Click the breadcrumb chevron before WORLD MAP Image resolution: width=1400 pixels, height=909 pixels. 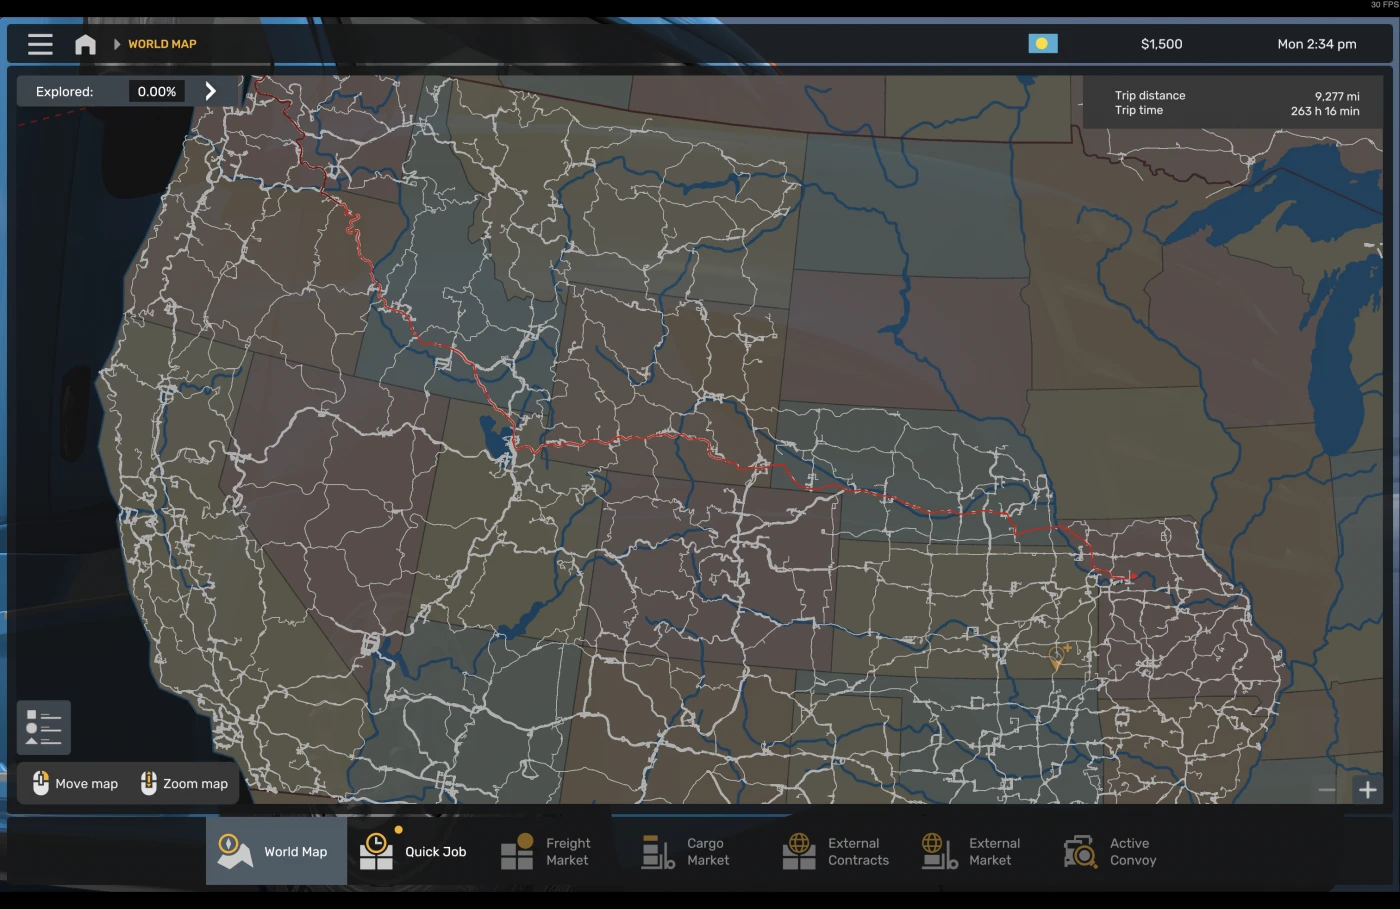click(117, 44)
